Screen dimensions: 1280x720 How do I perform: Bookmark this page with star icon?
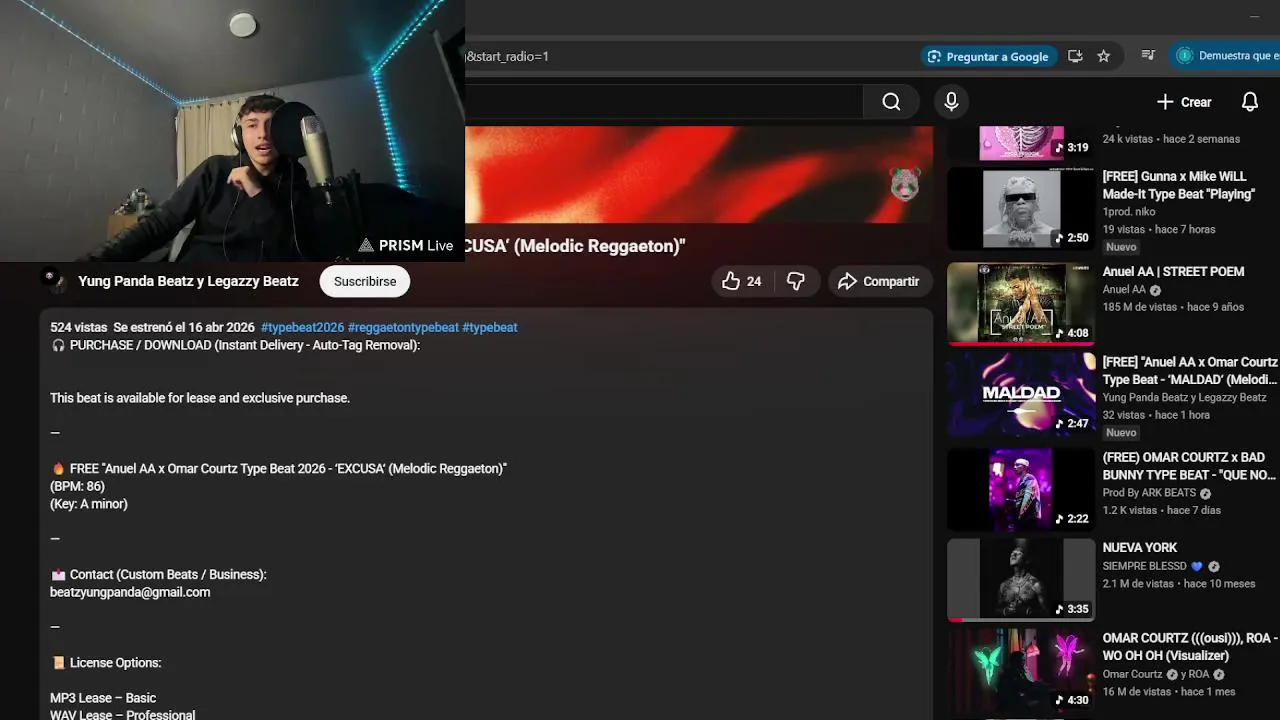(x=1104, y=56)
